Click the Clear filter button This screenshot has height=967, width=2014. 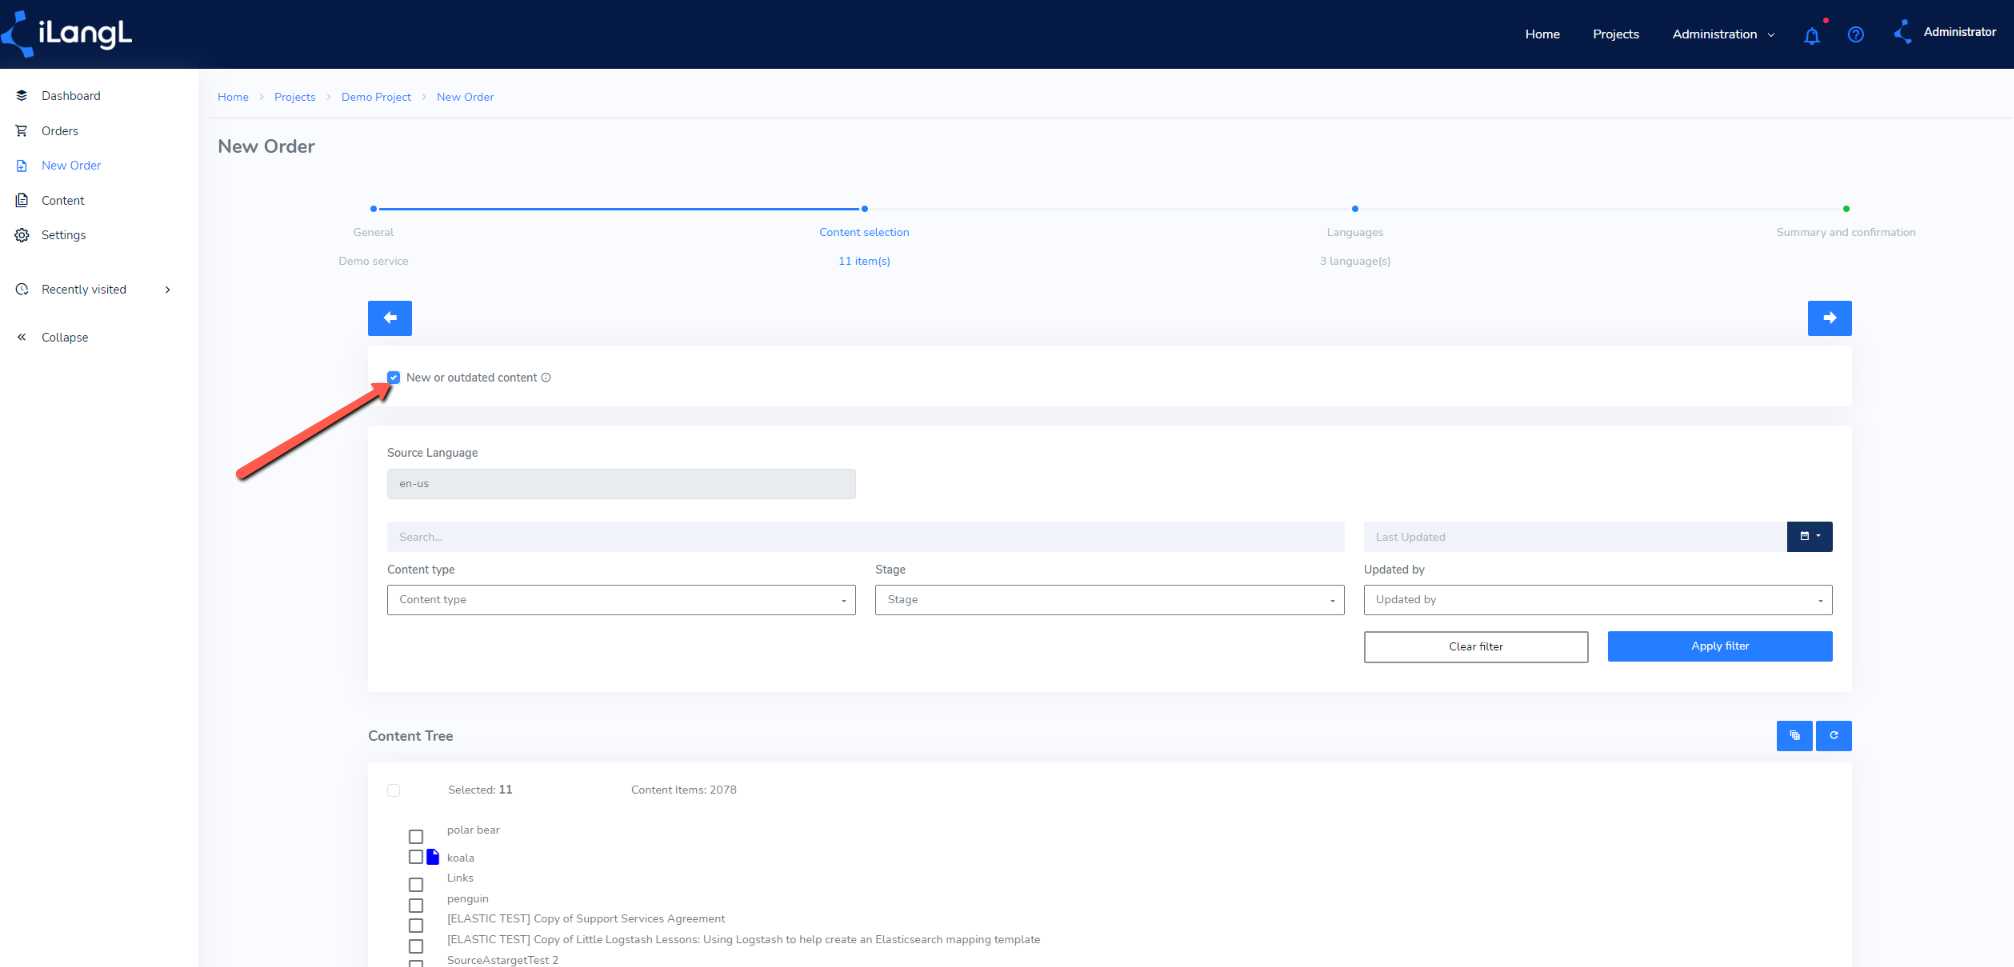(1476, 647)
